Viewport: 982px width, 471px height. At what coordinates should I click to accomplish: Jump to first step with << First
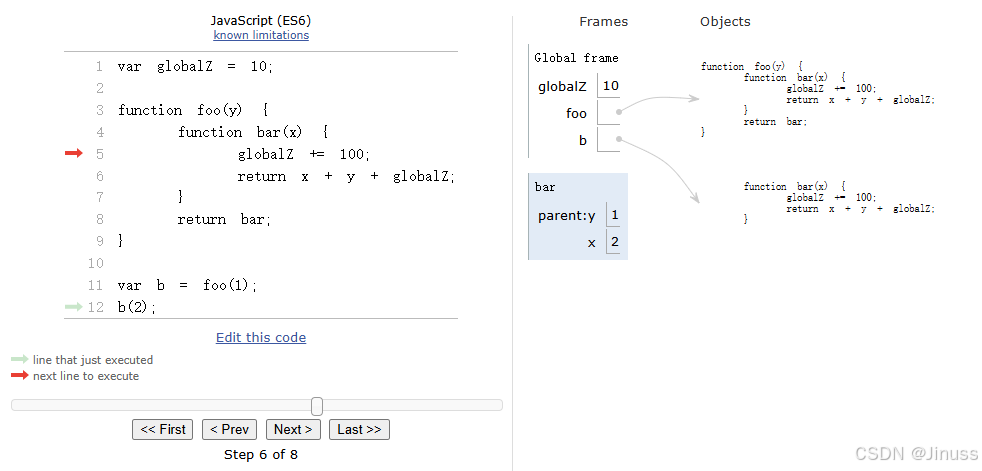tap(163, 430)
